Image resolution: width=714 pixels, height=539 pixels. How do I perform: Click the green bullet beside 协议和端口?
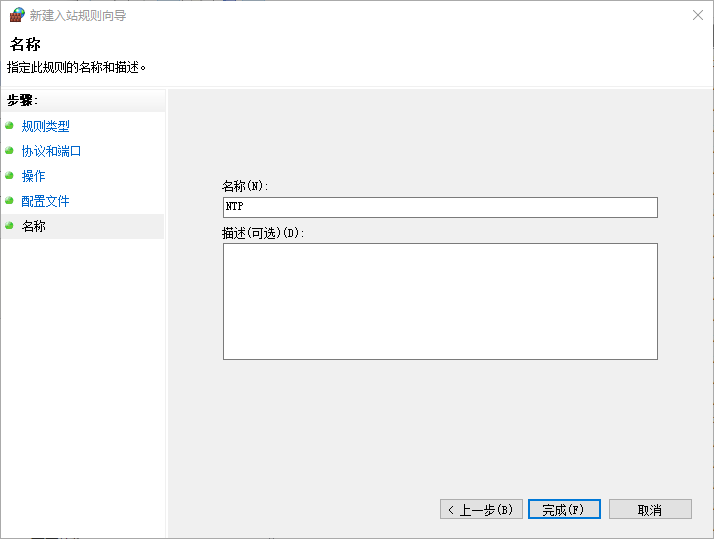(x=9, y=151)
